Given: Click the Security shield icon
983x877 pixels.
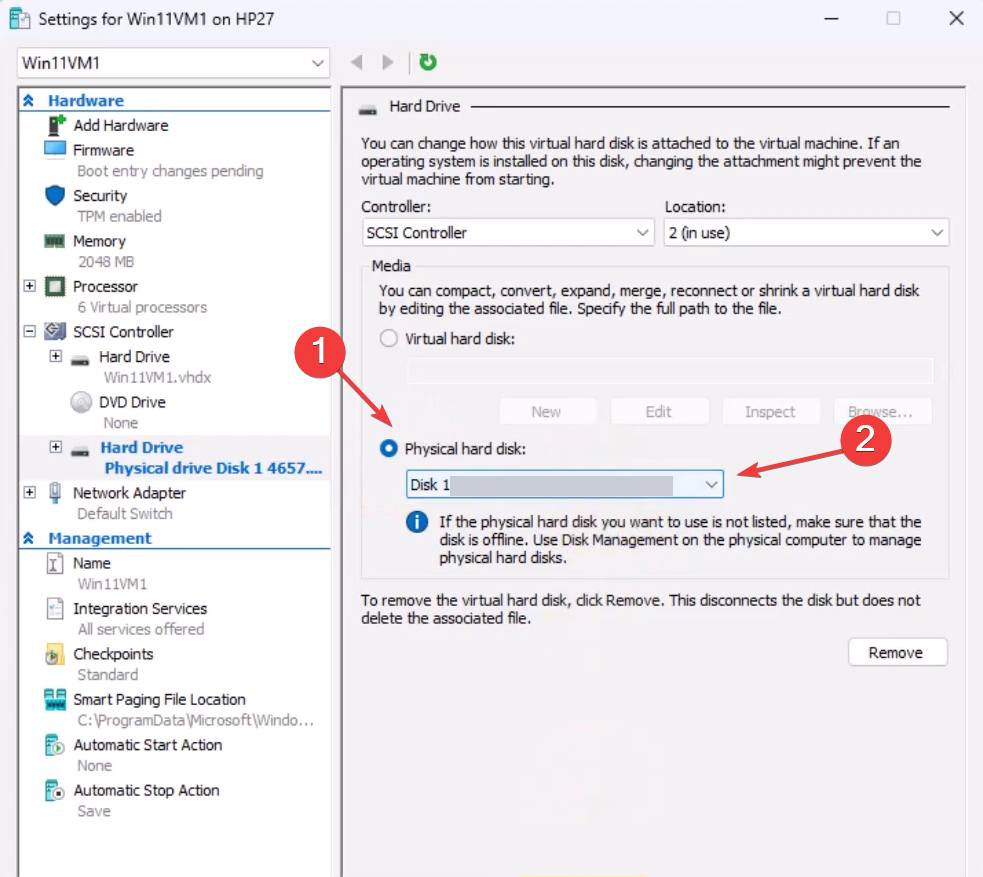Looking at the screenshot, I should 55,196.
